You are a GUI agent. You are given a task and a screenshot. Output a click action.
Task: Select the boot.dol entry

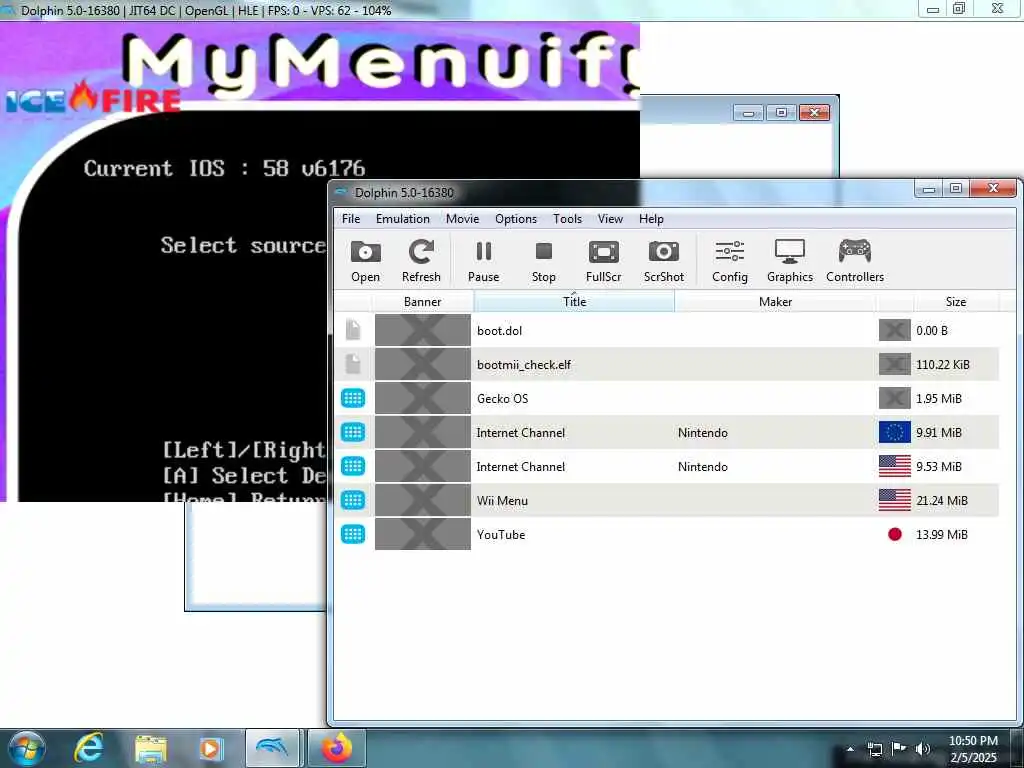667,330
